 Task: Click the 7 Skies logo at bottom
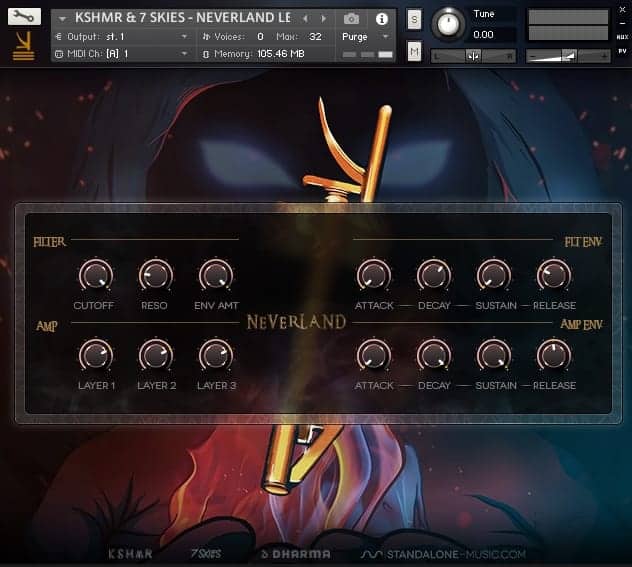pos(206,554)
